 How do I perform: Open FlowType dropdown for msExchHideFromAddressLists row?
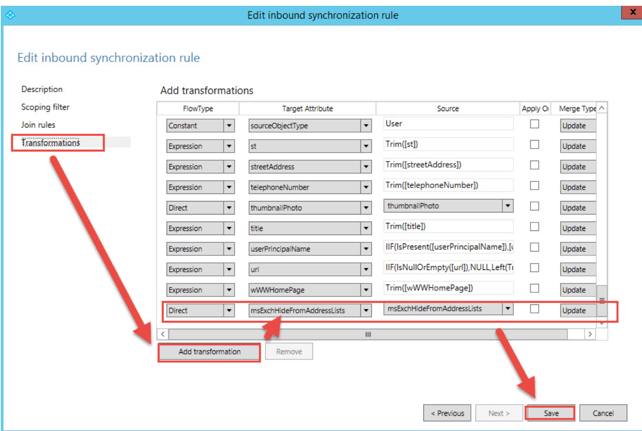click(229, 311)
